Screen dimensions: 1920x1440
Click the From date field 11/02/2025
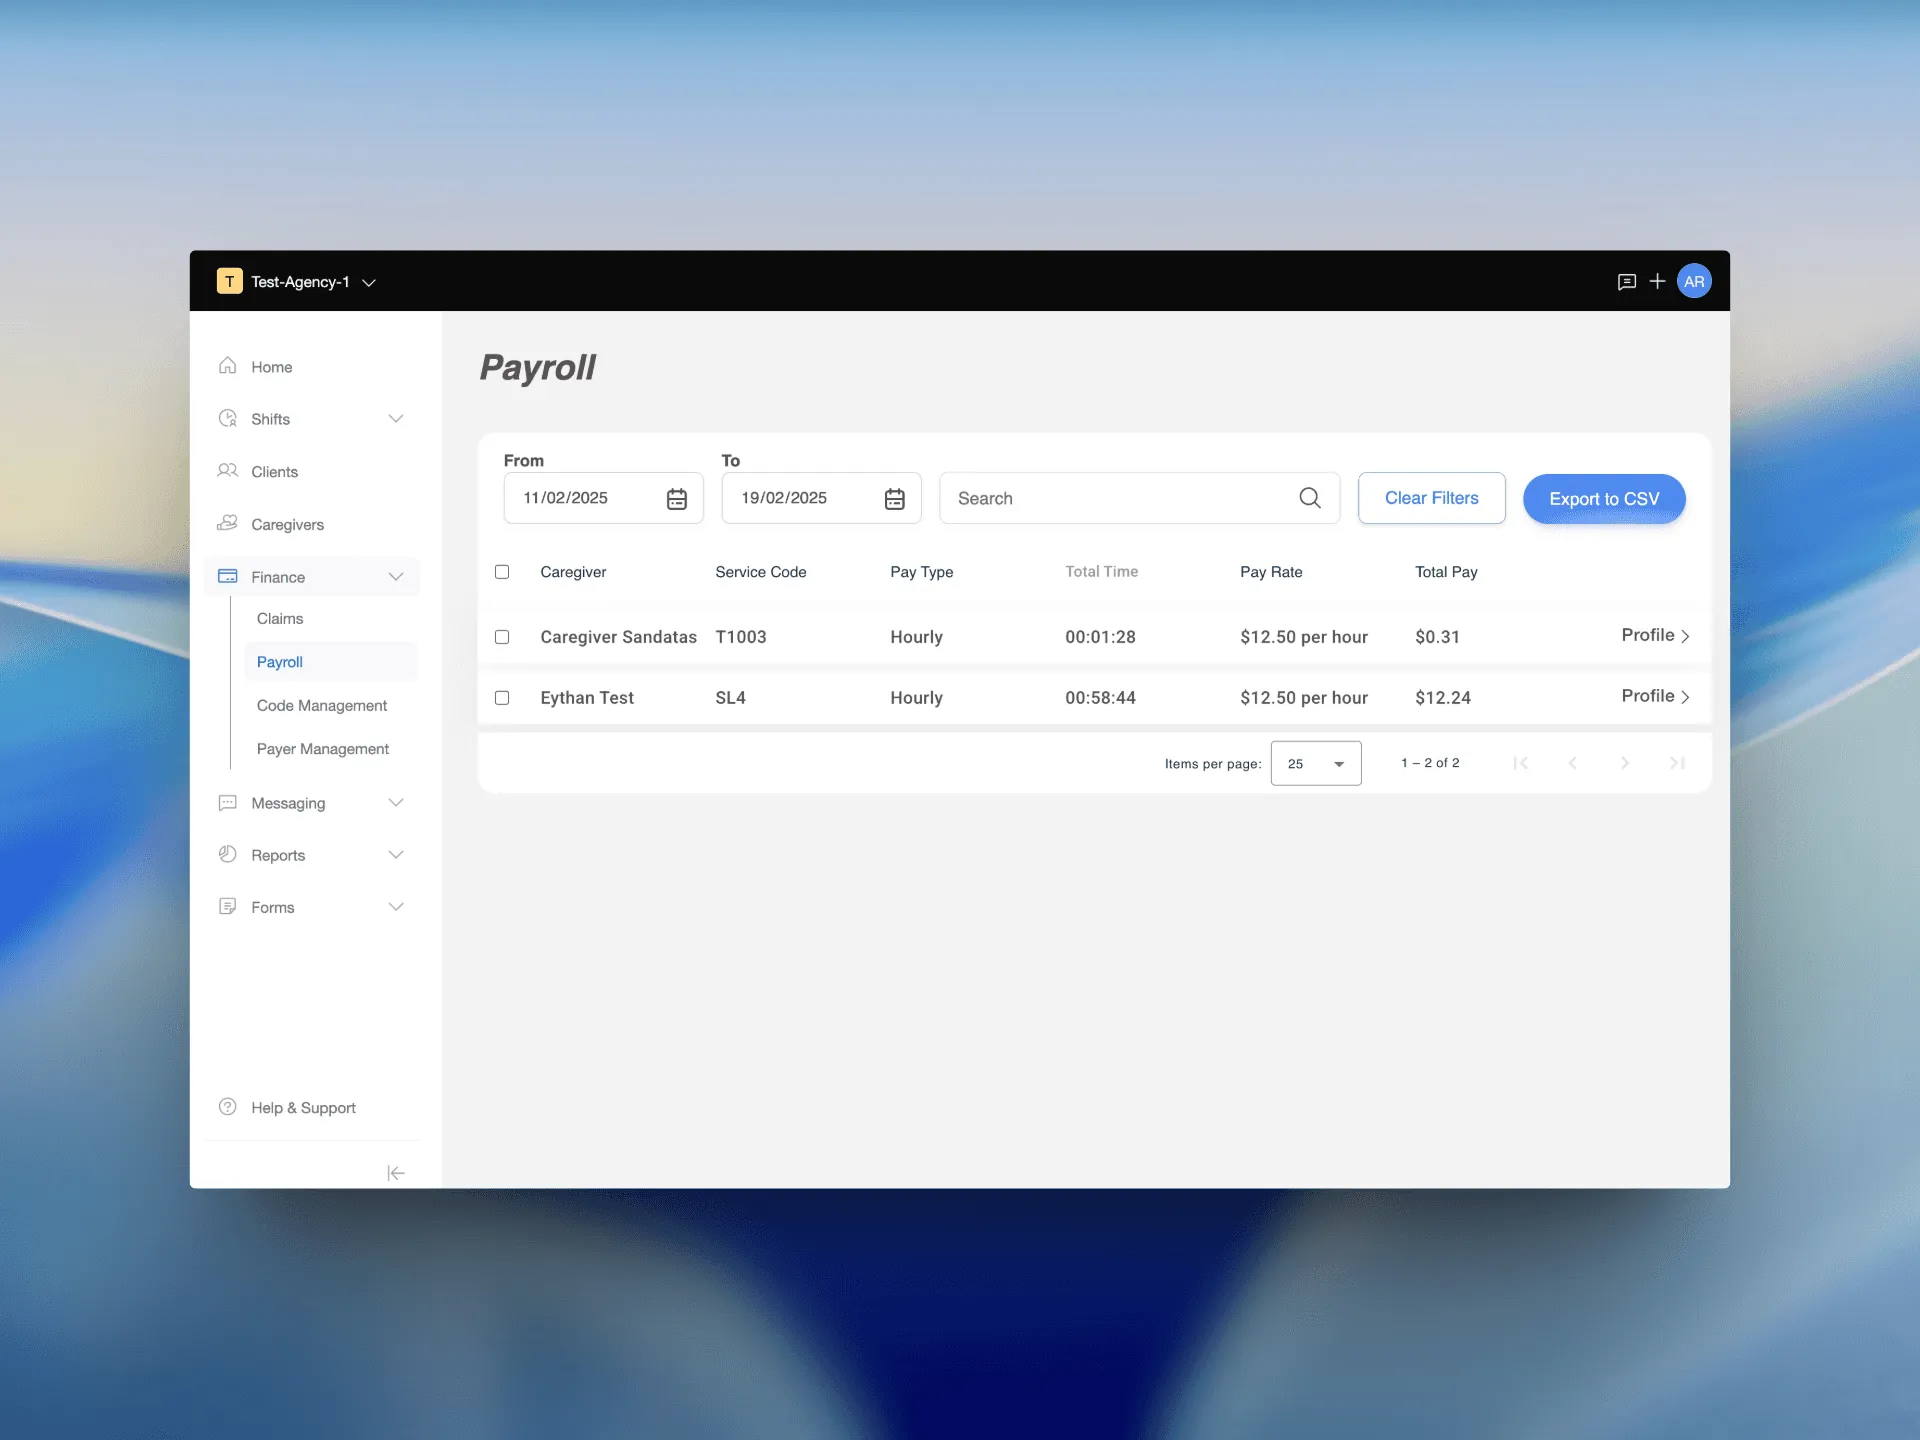(604, 498)
